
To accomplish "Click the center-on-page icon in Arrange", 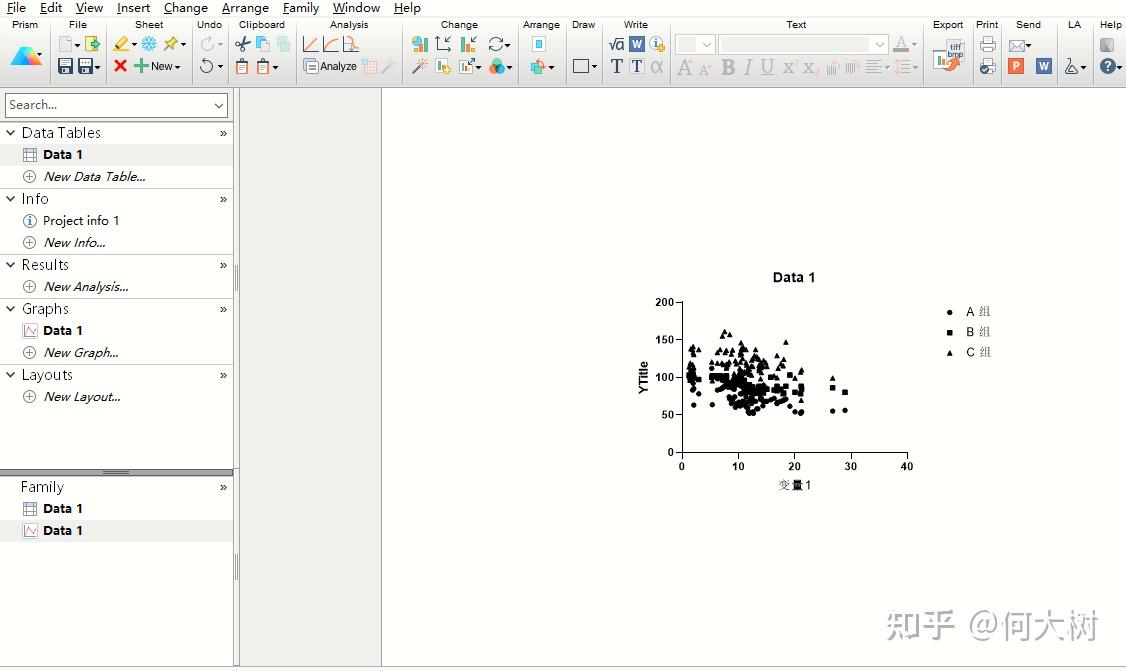I will tap(539, 44).
